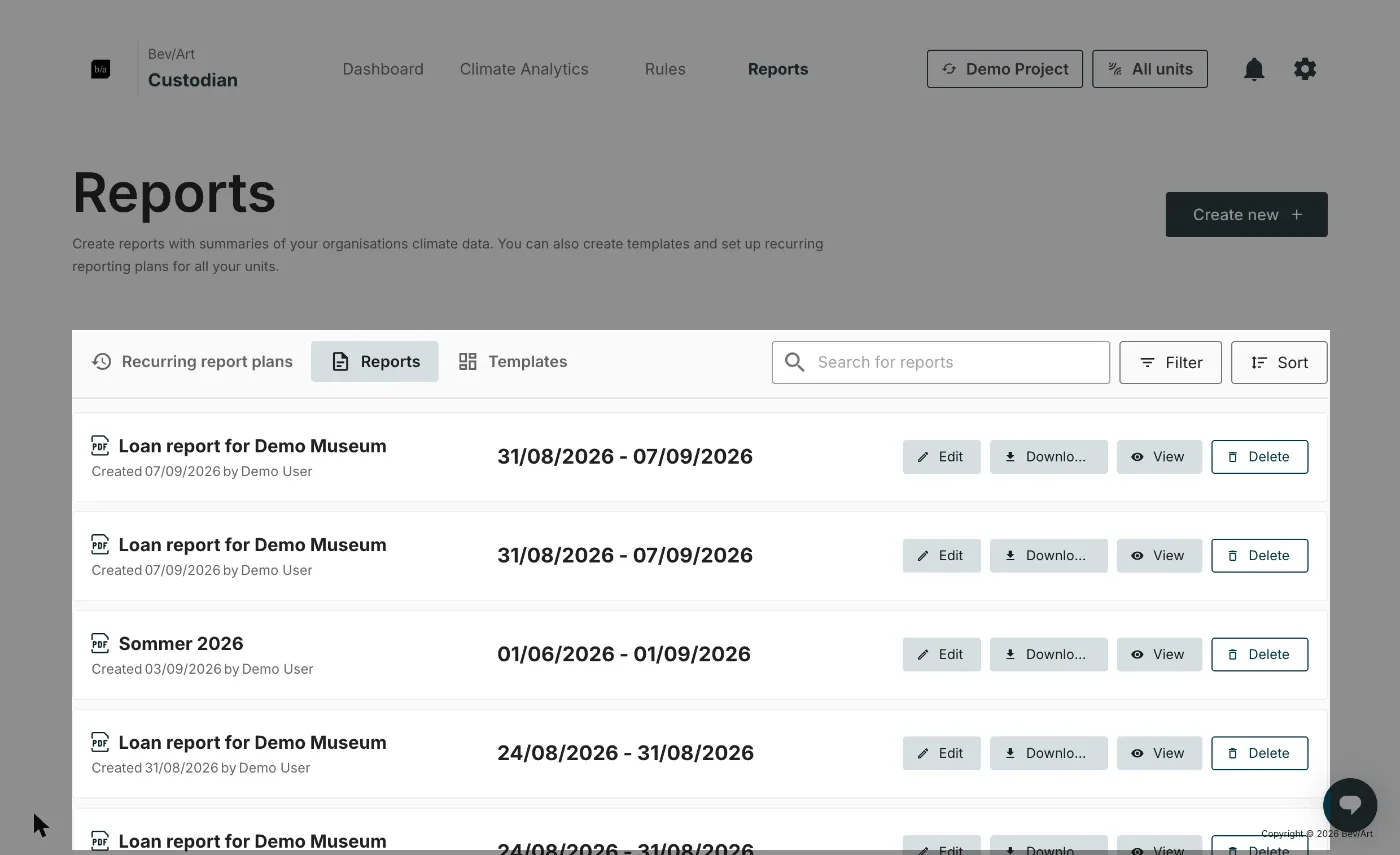Open the Filter options
Viewport: 1400px width, 855px height.
[x=1171, y=362]
